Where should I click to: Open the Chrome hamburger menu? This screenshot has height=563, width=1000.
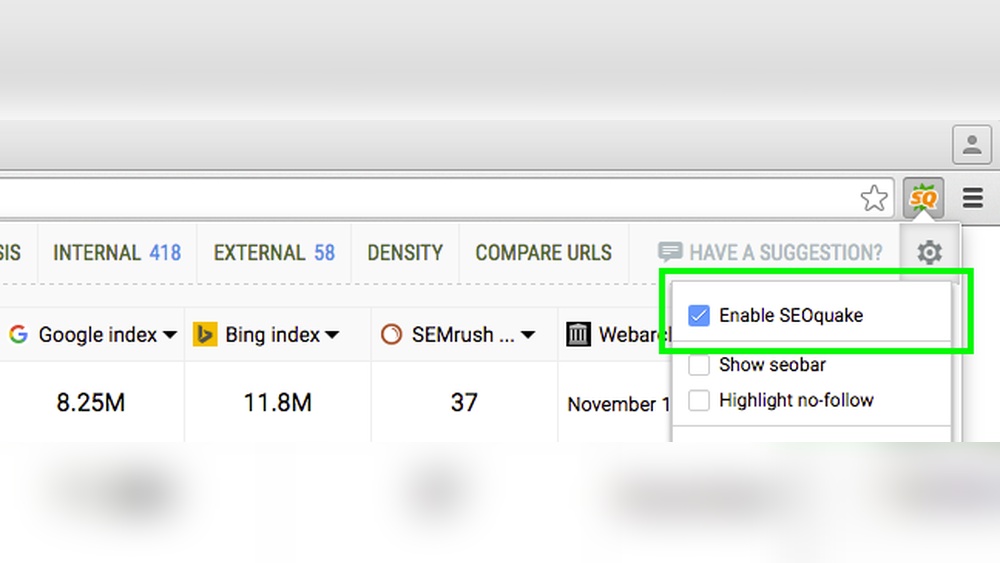point(973,198)
